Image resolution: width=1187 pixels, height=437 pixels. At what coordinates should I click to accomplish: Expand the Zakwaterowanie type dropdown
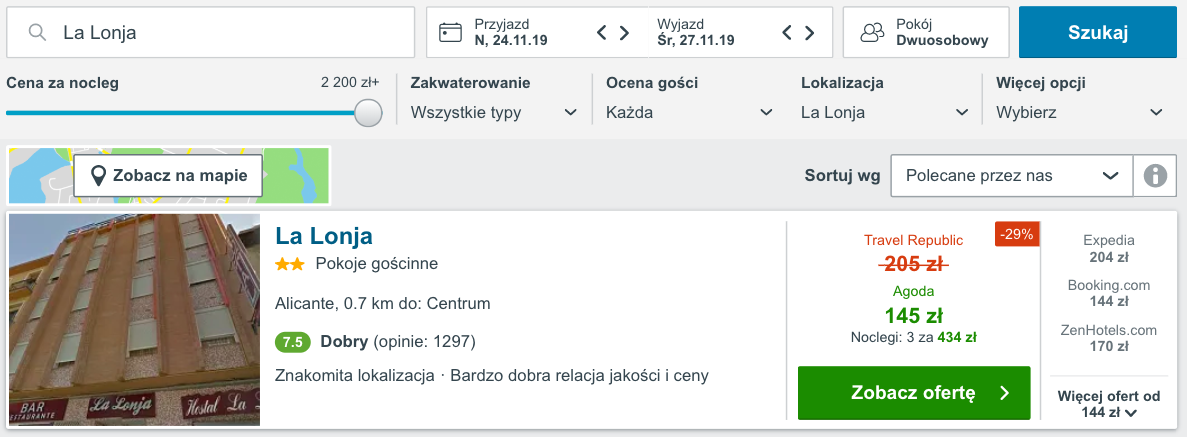pos(494,113)
